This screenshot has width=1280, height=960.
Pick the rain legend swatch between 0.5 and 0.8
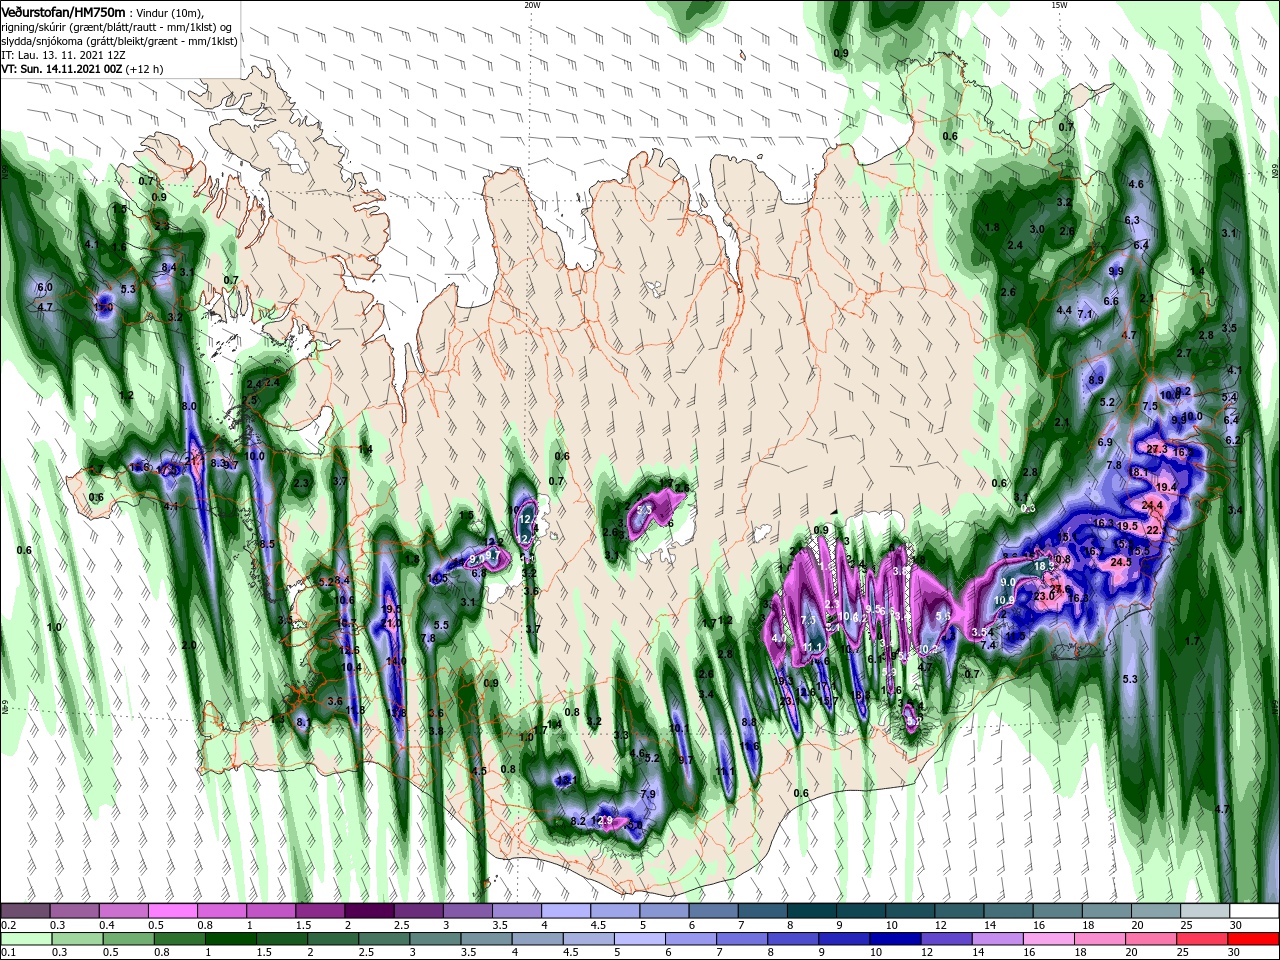click(x=127, y=939)
